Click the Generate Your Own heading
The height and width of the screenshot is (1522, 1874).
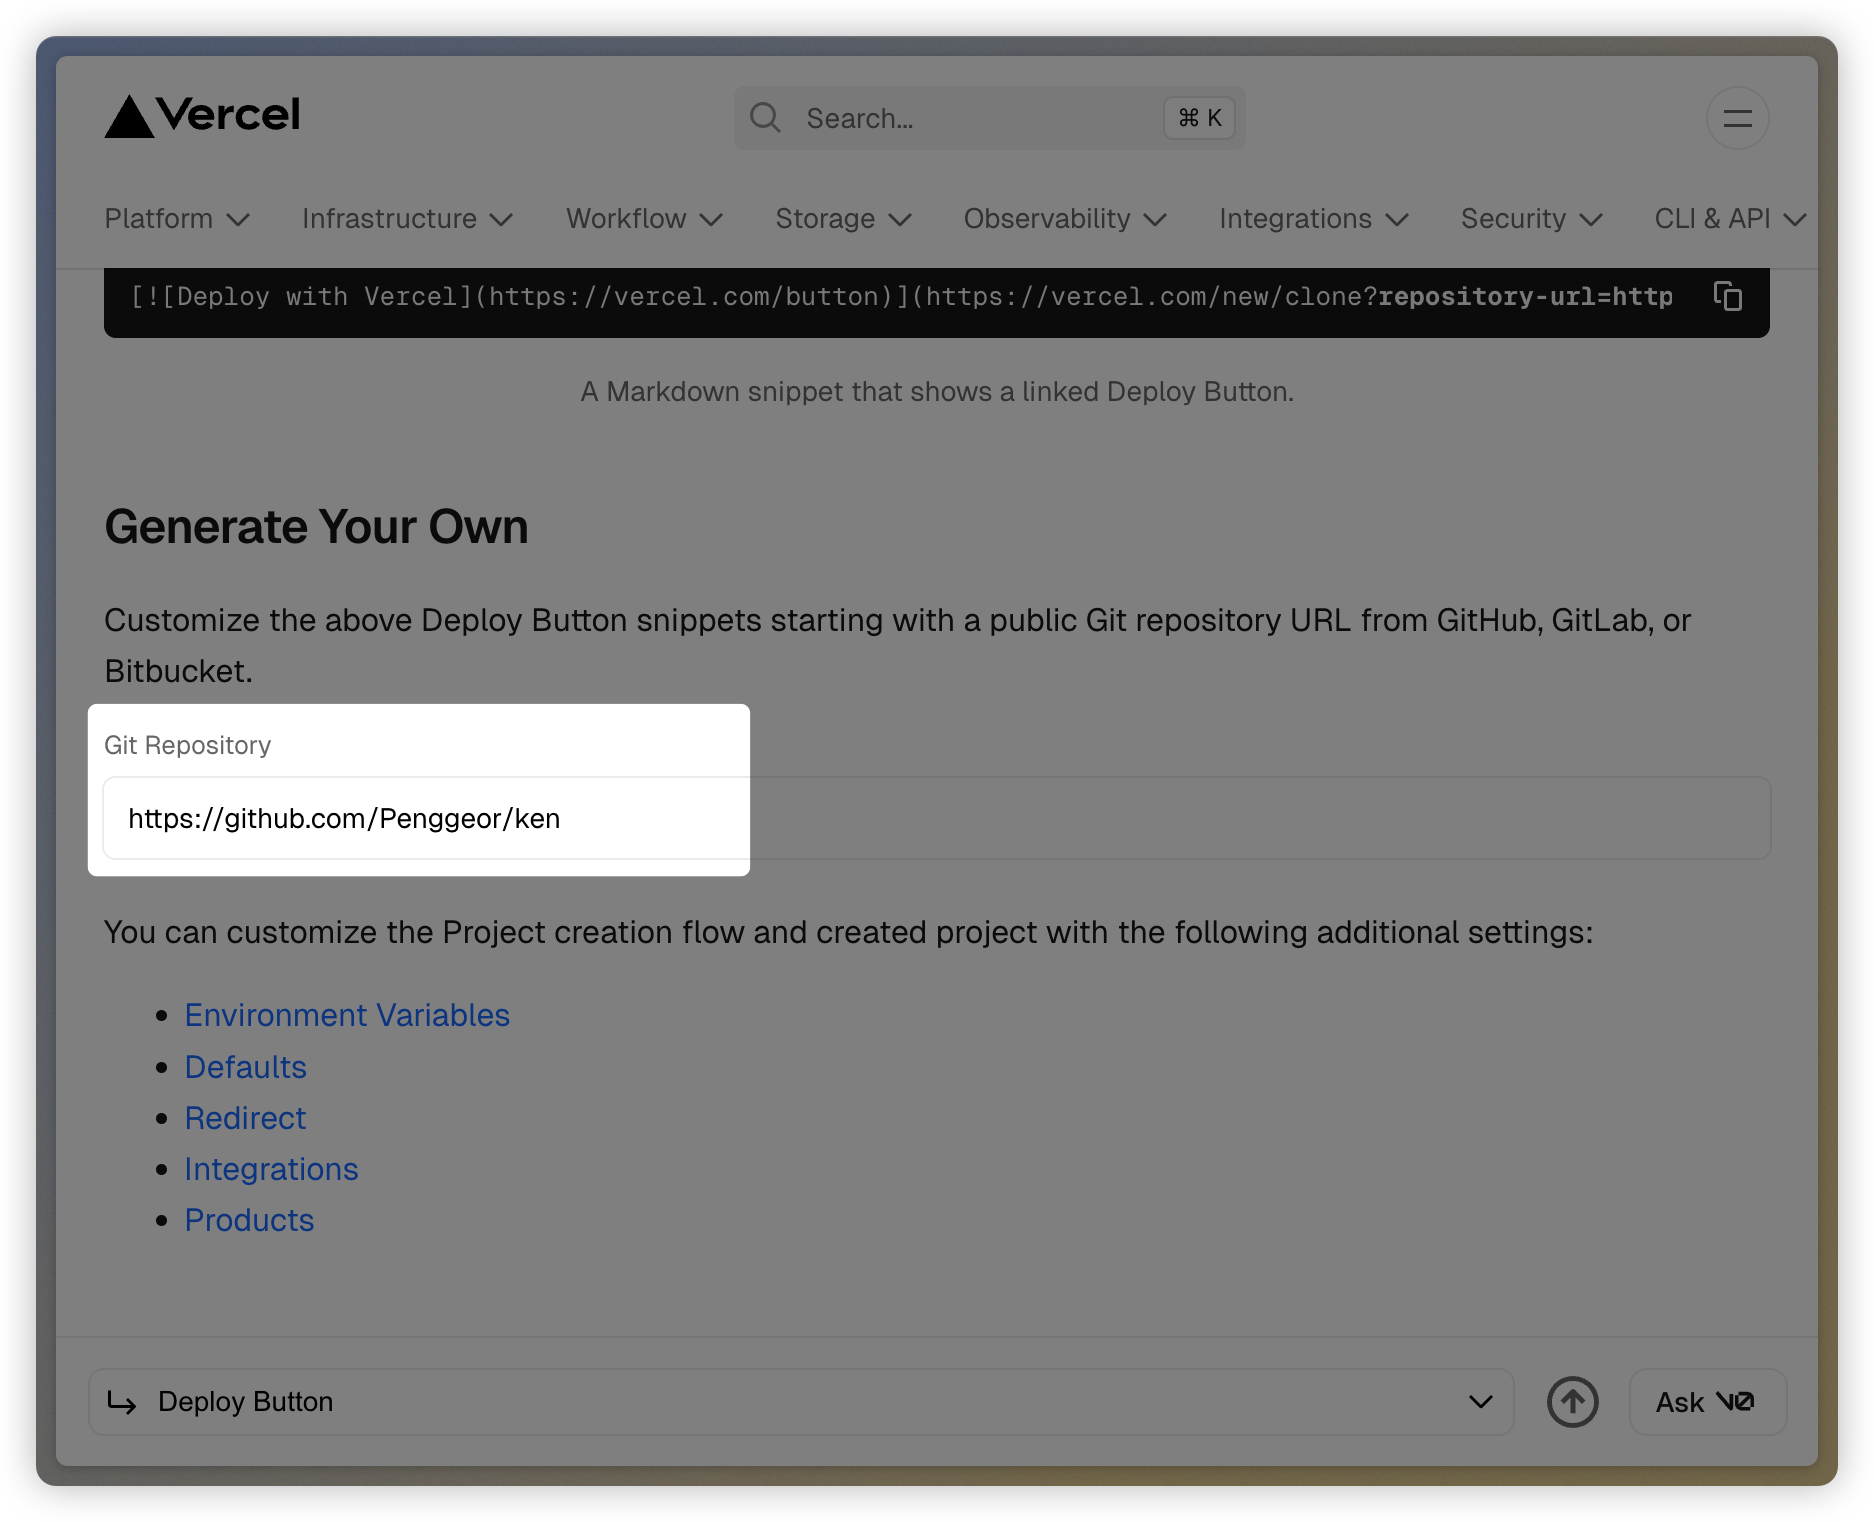pyautogui.click(x=316, y=527)
